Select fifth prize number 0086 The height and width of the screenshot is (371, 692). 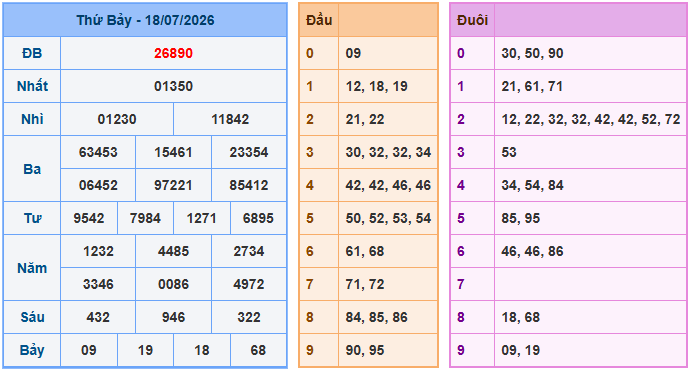(173, 284)
